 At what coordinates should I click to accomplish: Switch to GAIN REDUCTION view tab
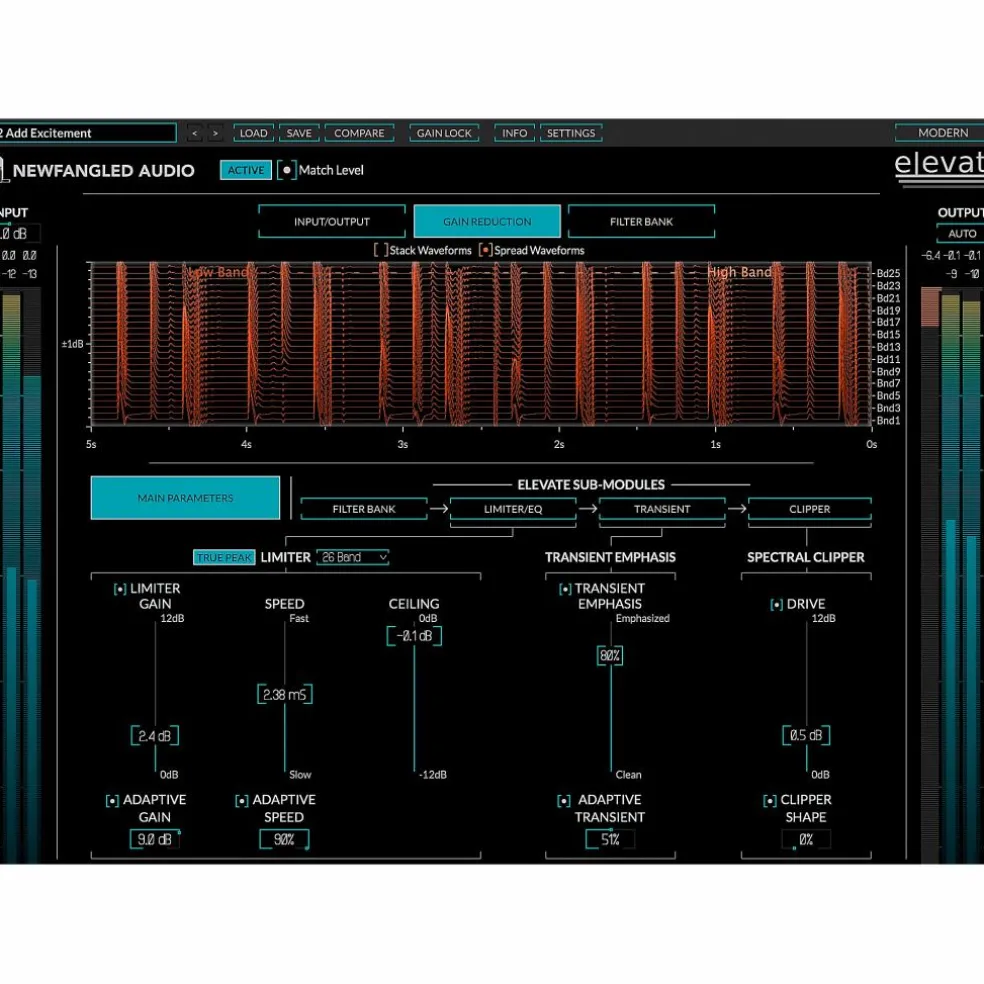(x=487, y=222)
